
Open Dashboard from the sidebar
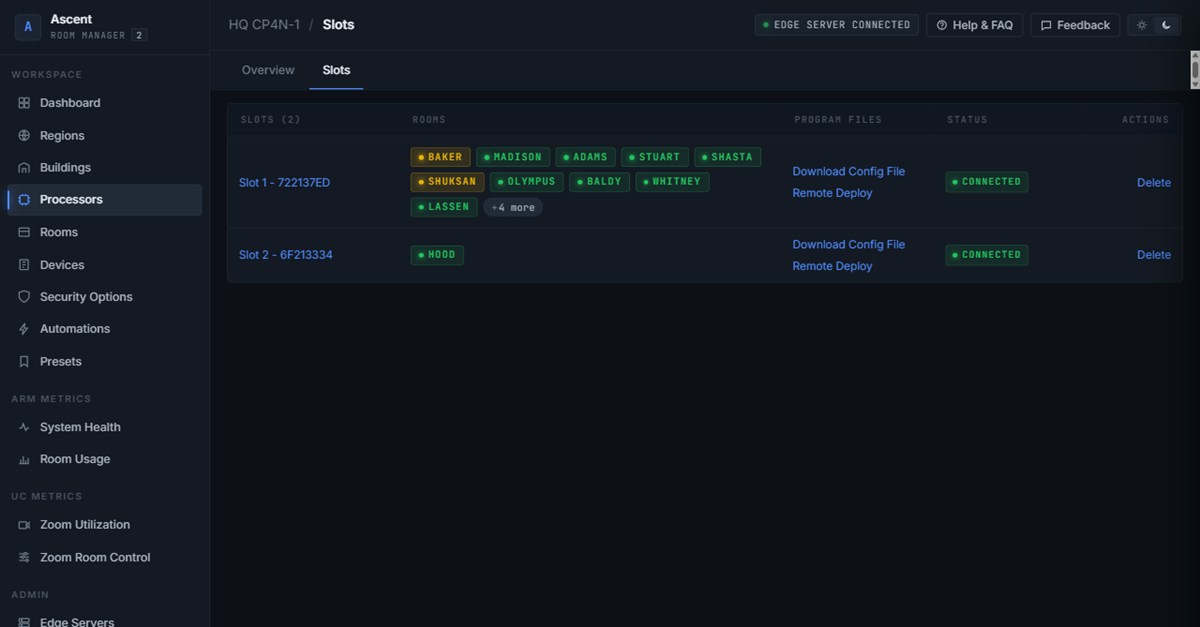click(x=104, y=103)
